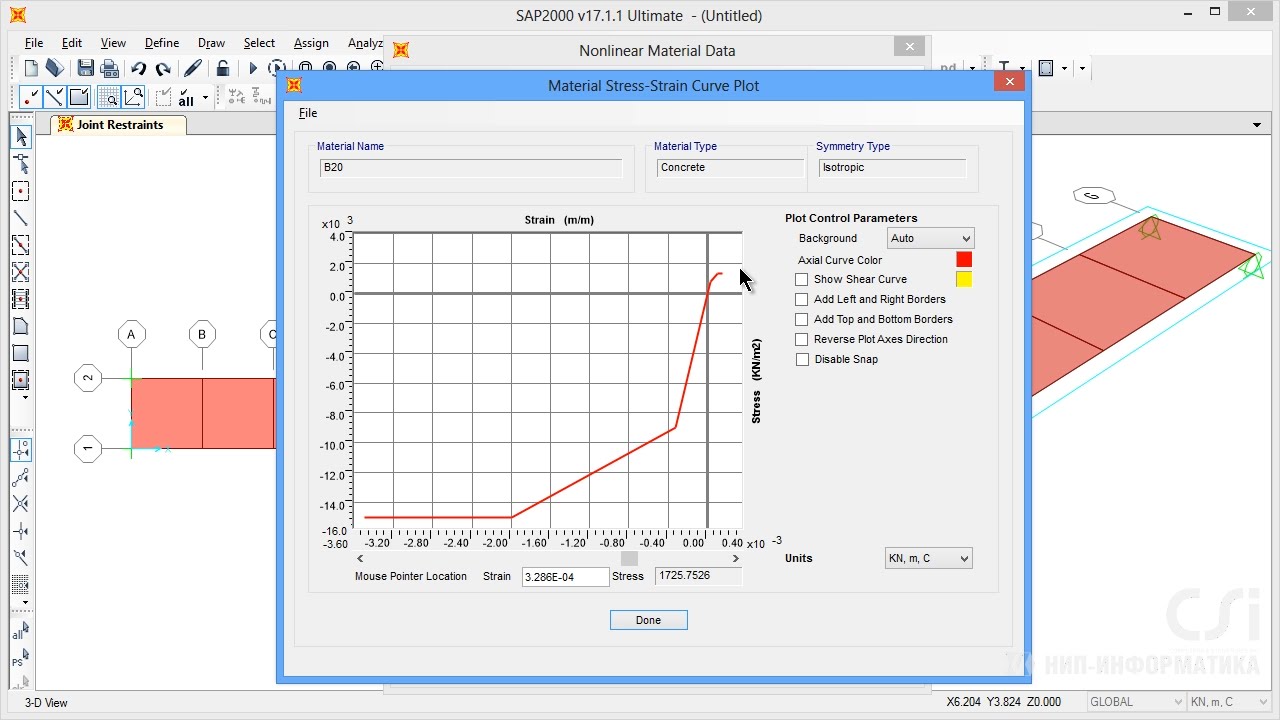
Task: Open the Background Auto dropdown
Action: [x=930, y=238]
